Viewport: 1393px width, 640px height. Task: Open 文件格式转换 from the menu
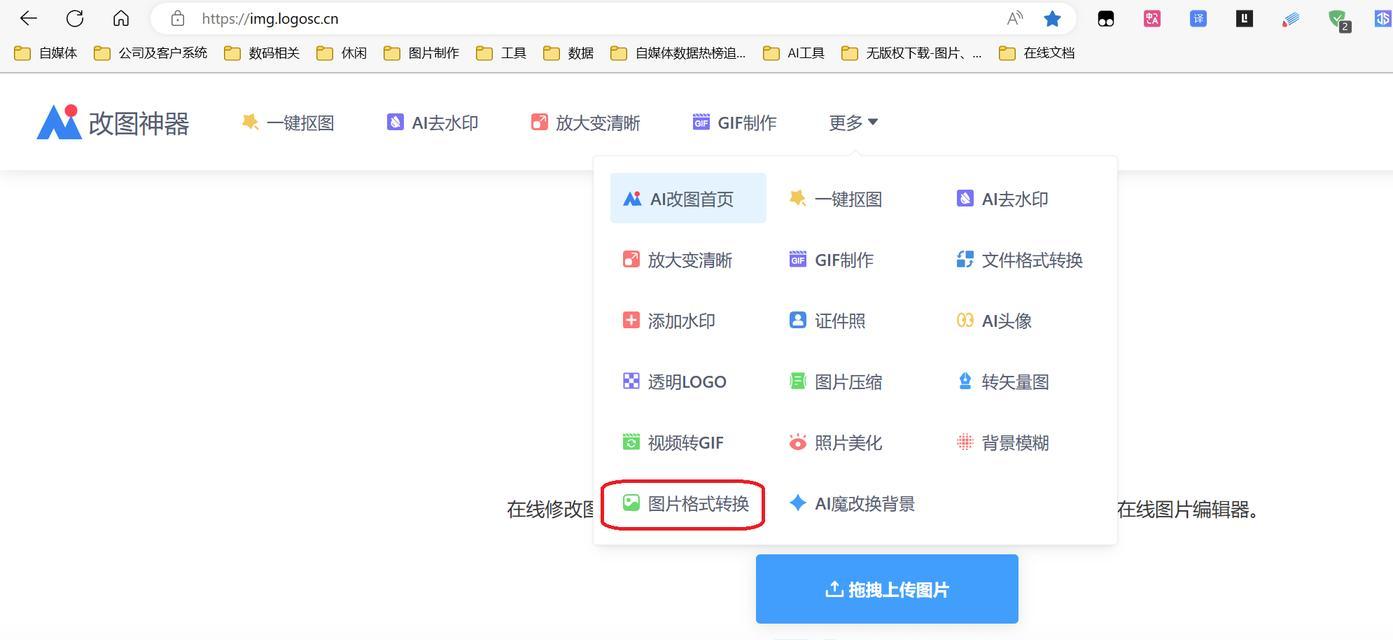click(x=1019, y=260)
